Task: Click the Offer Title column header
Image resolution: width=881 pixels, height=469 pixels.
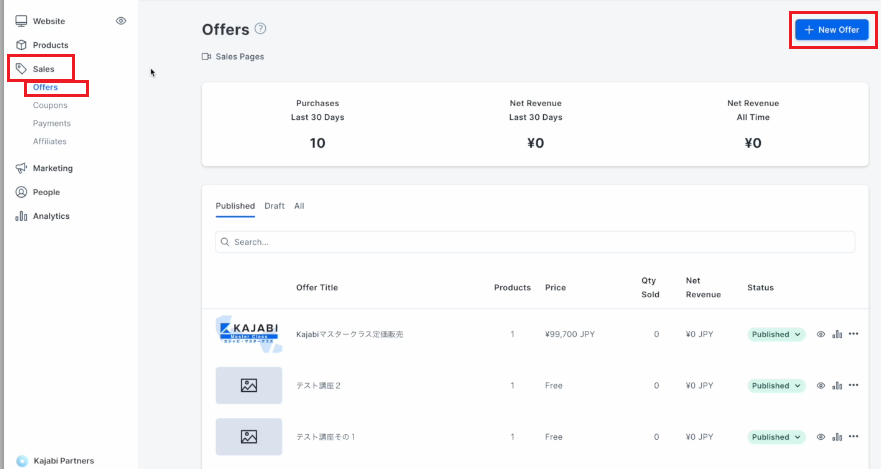Action: [x=317, y=288]
